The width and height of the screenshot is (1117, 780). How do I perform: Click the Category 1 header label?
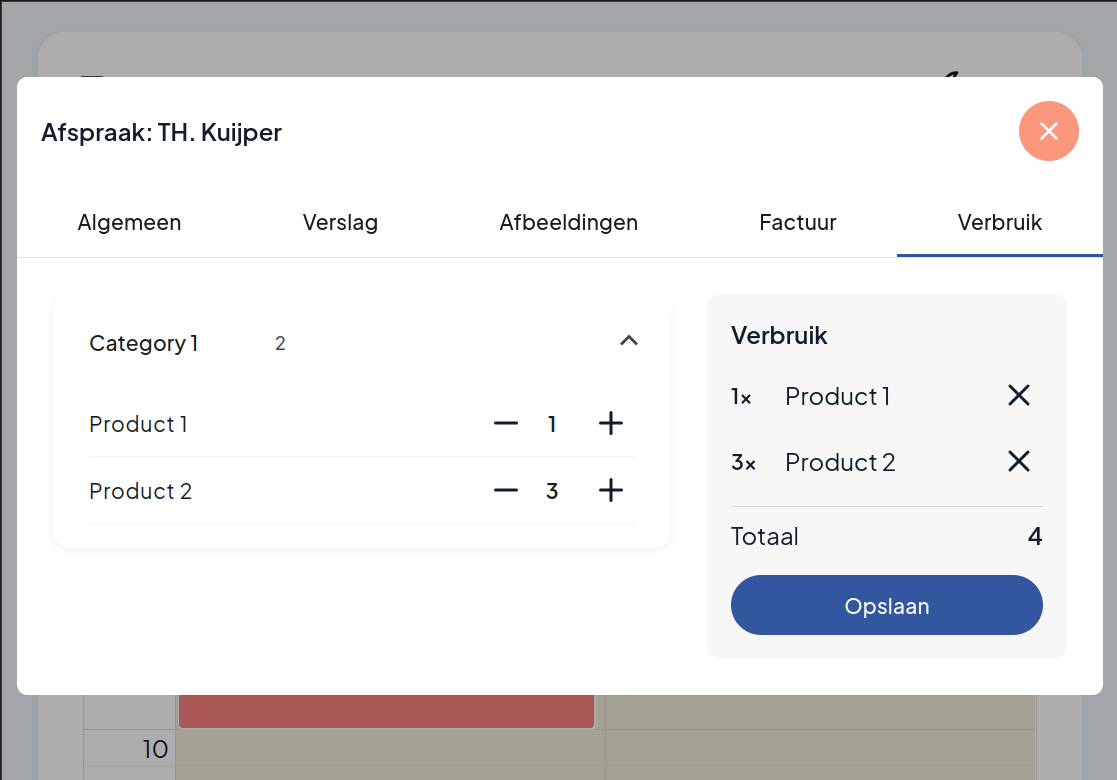[143, 343]
